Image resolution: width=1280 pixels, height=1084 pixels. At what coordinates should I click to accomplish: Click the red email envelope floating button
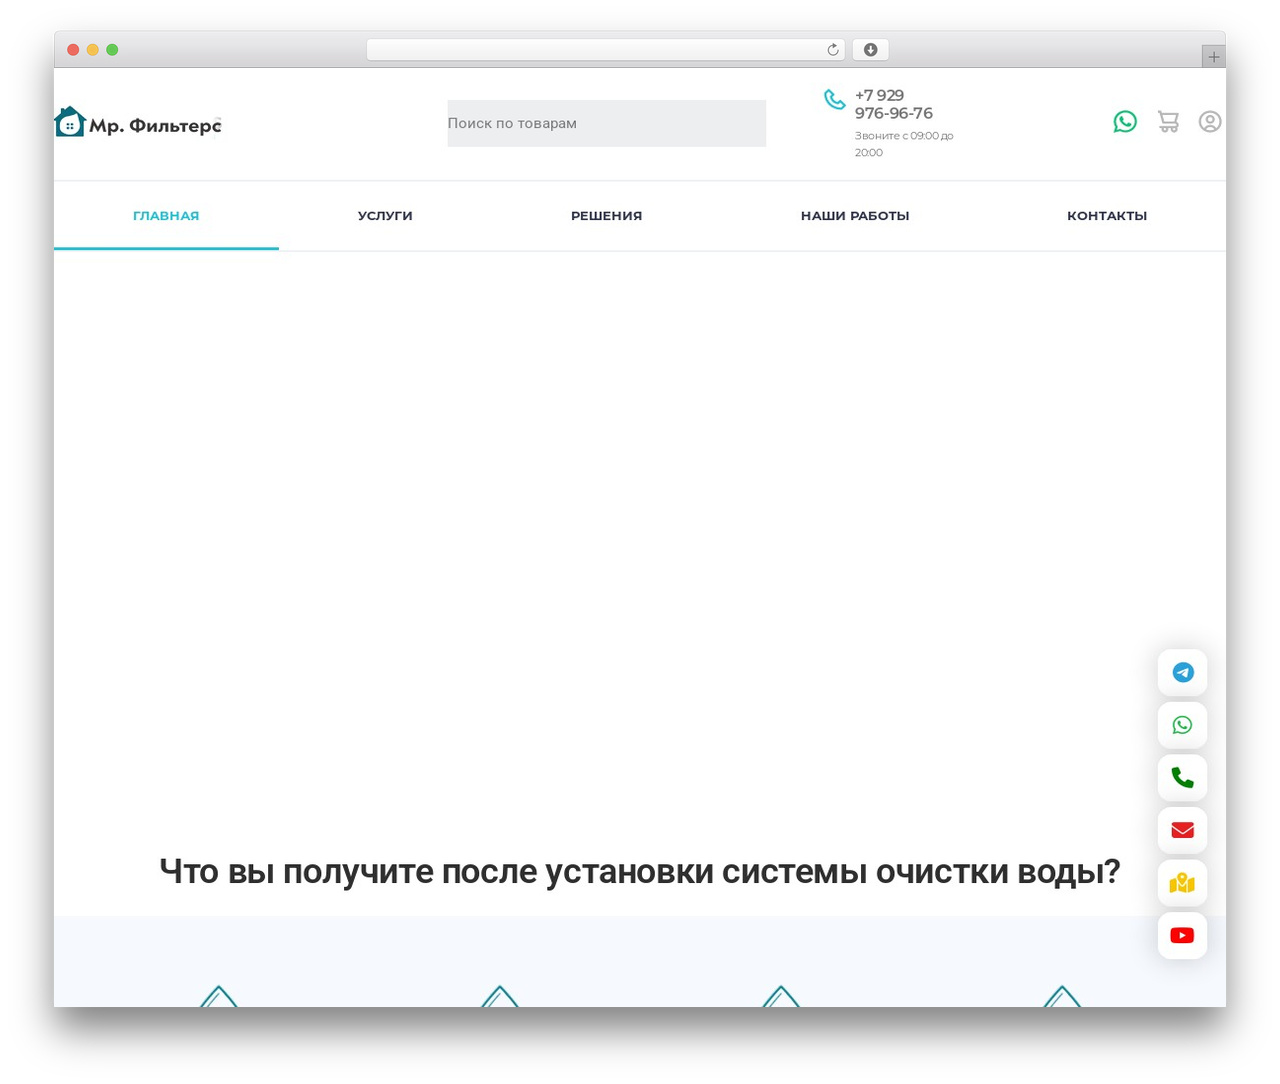pos(1183,830)
